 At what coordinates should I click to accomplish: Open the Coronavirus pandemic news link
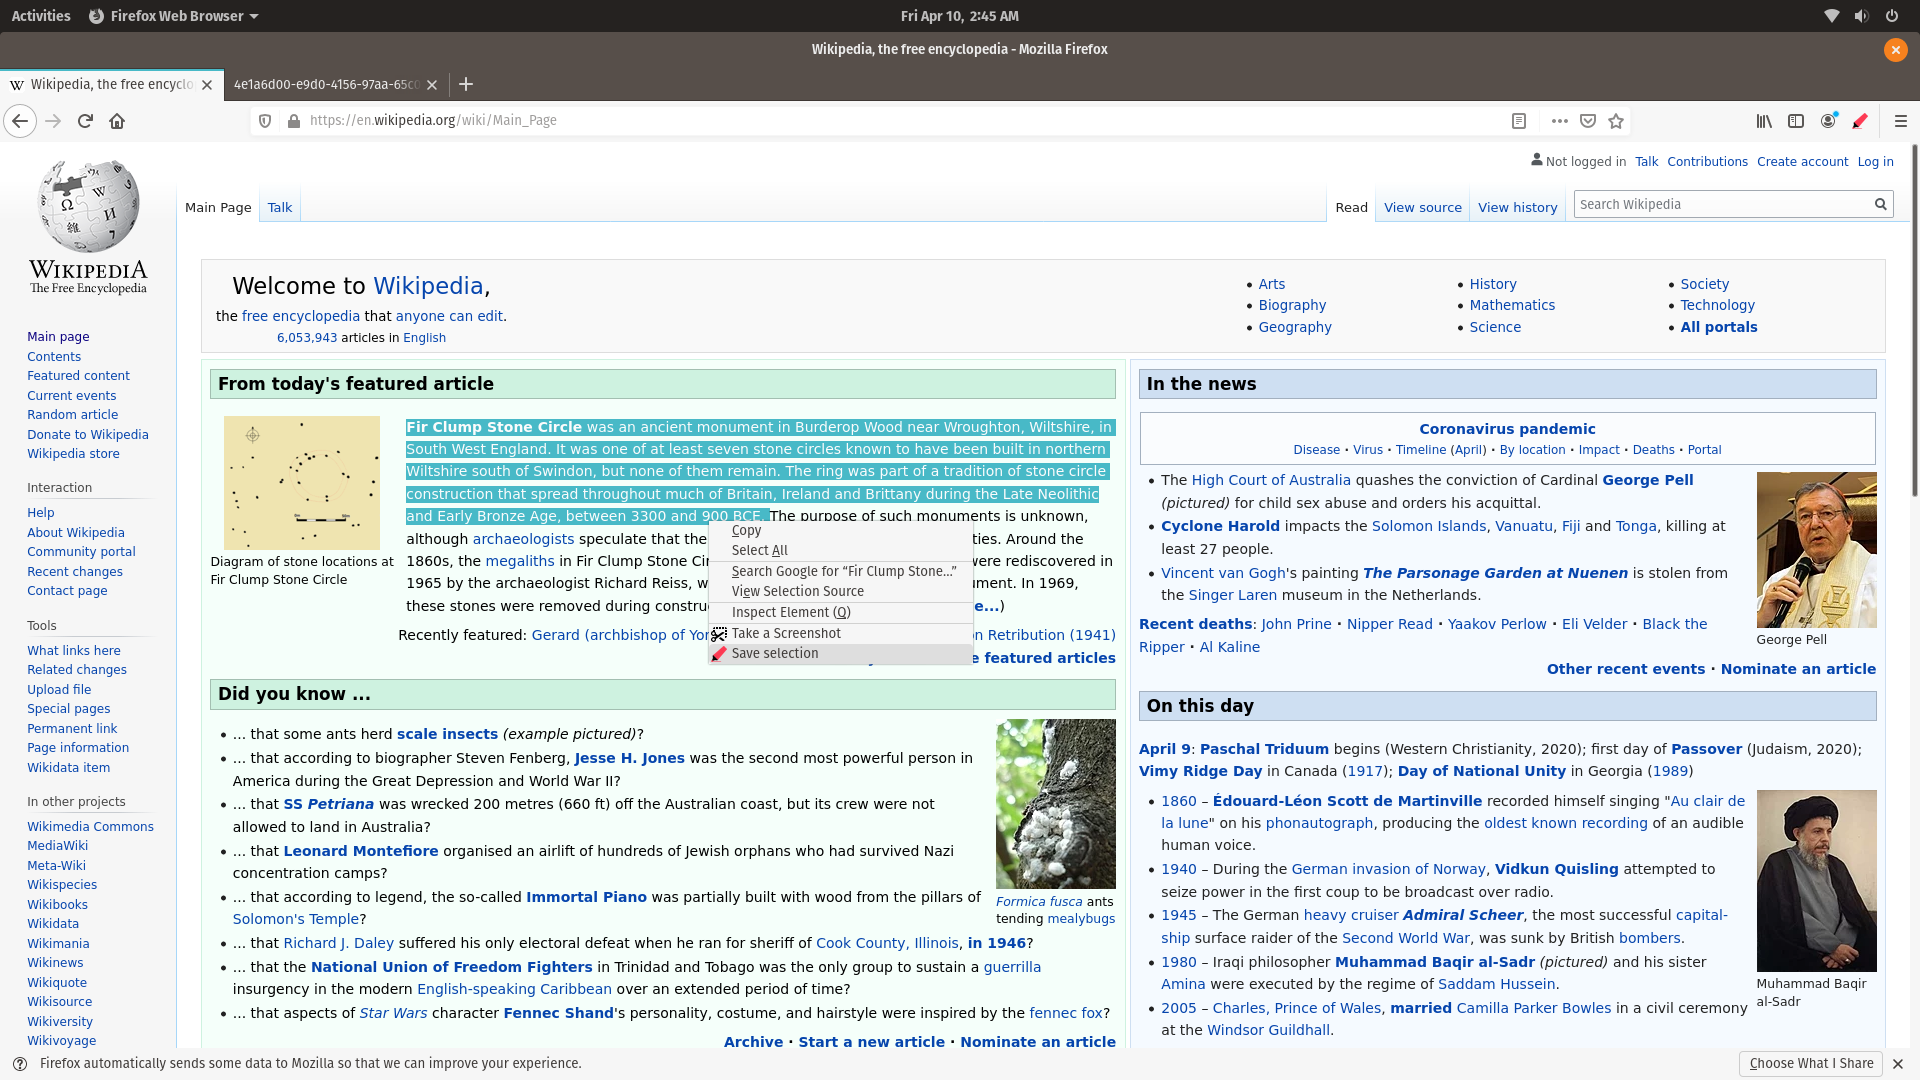pos(1507,429)
